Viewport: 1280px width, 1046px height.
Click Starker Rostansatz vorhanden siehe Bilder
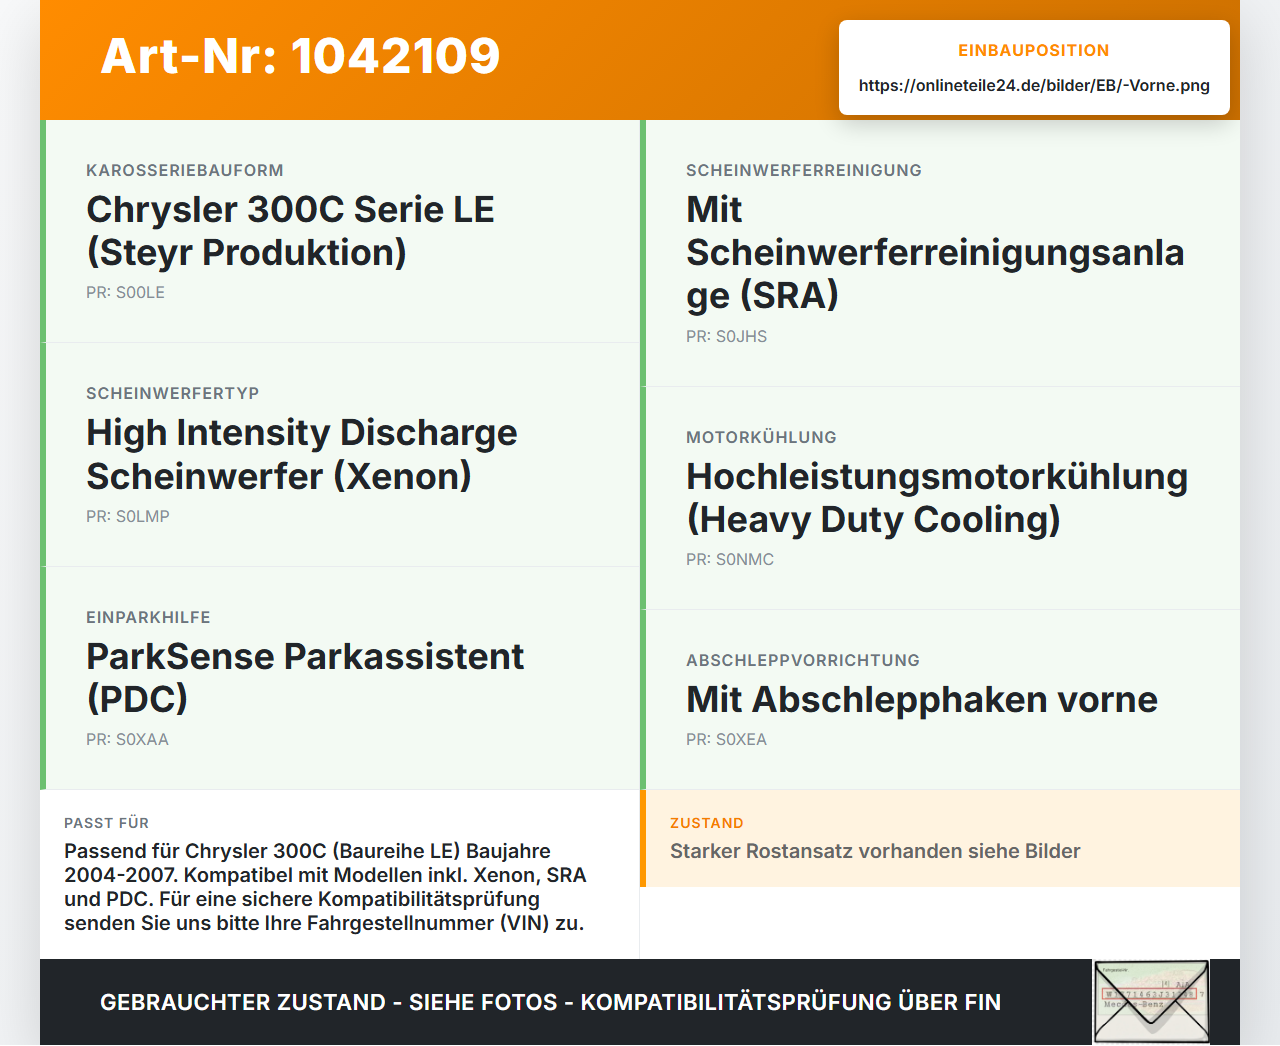[875, 851]
